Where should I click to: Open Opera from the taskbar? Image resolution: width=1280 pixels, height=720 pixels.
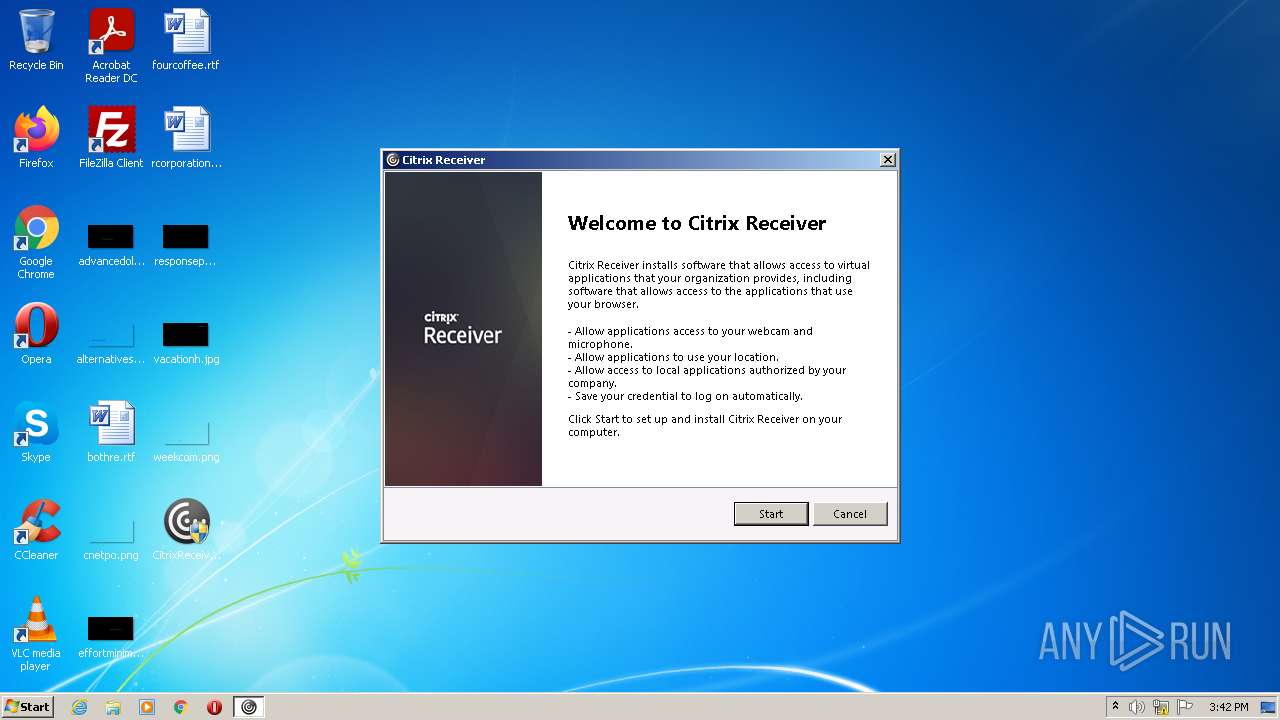(x=214, y=707)
